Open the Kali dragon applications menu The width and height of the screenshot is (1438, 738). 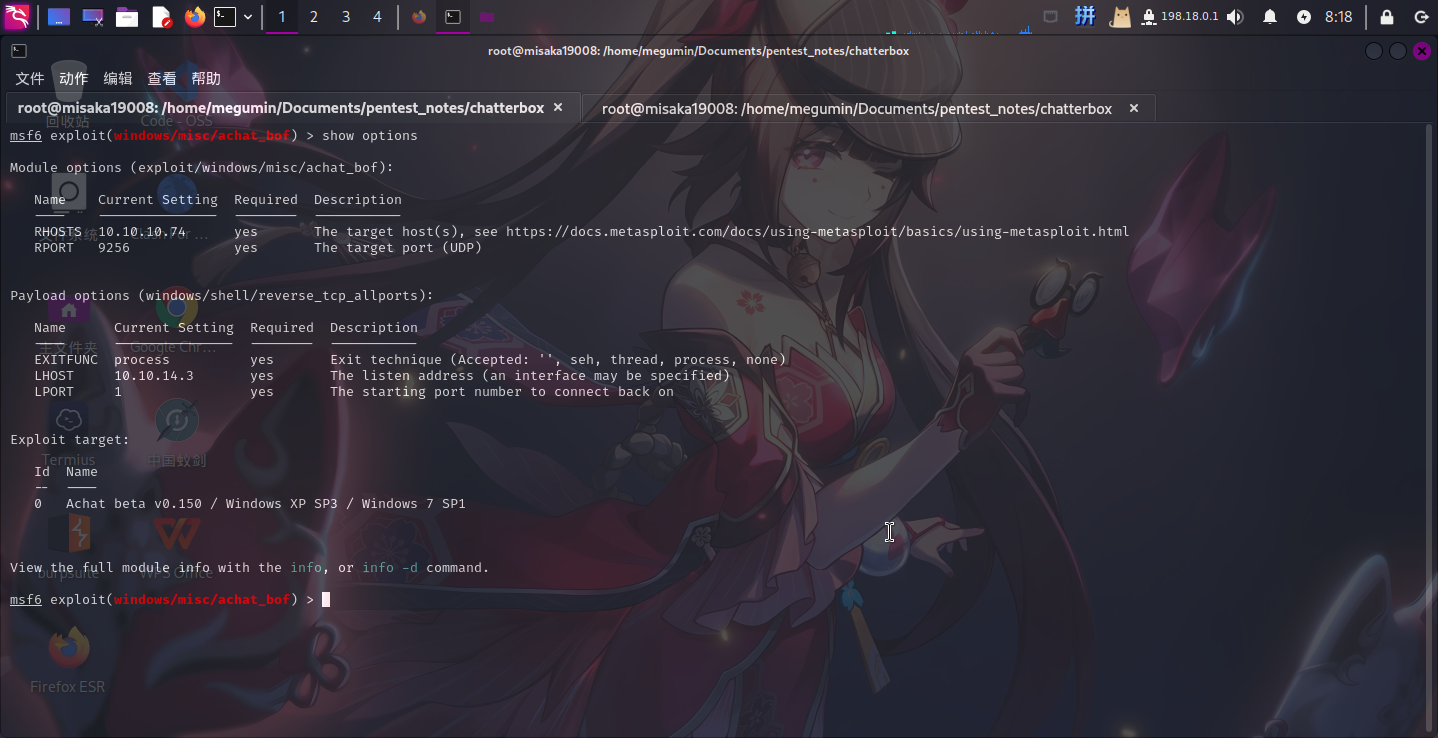17,17
